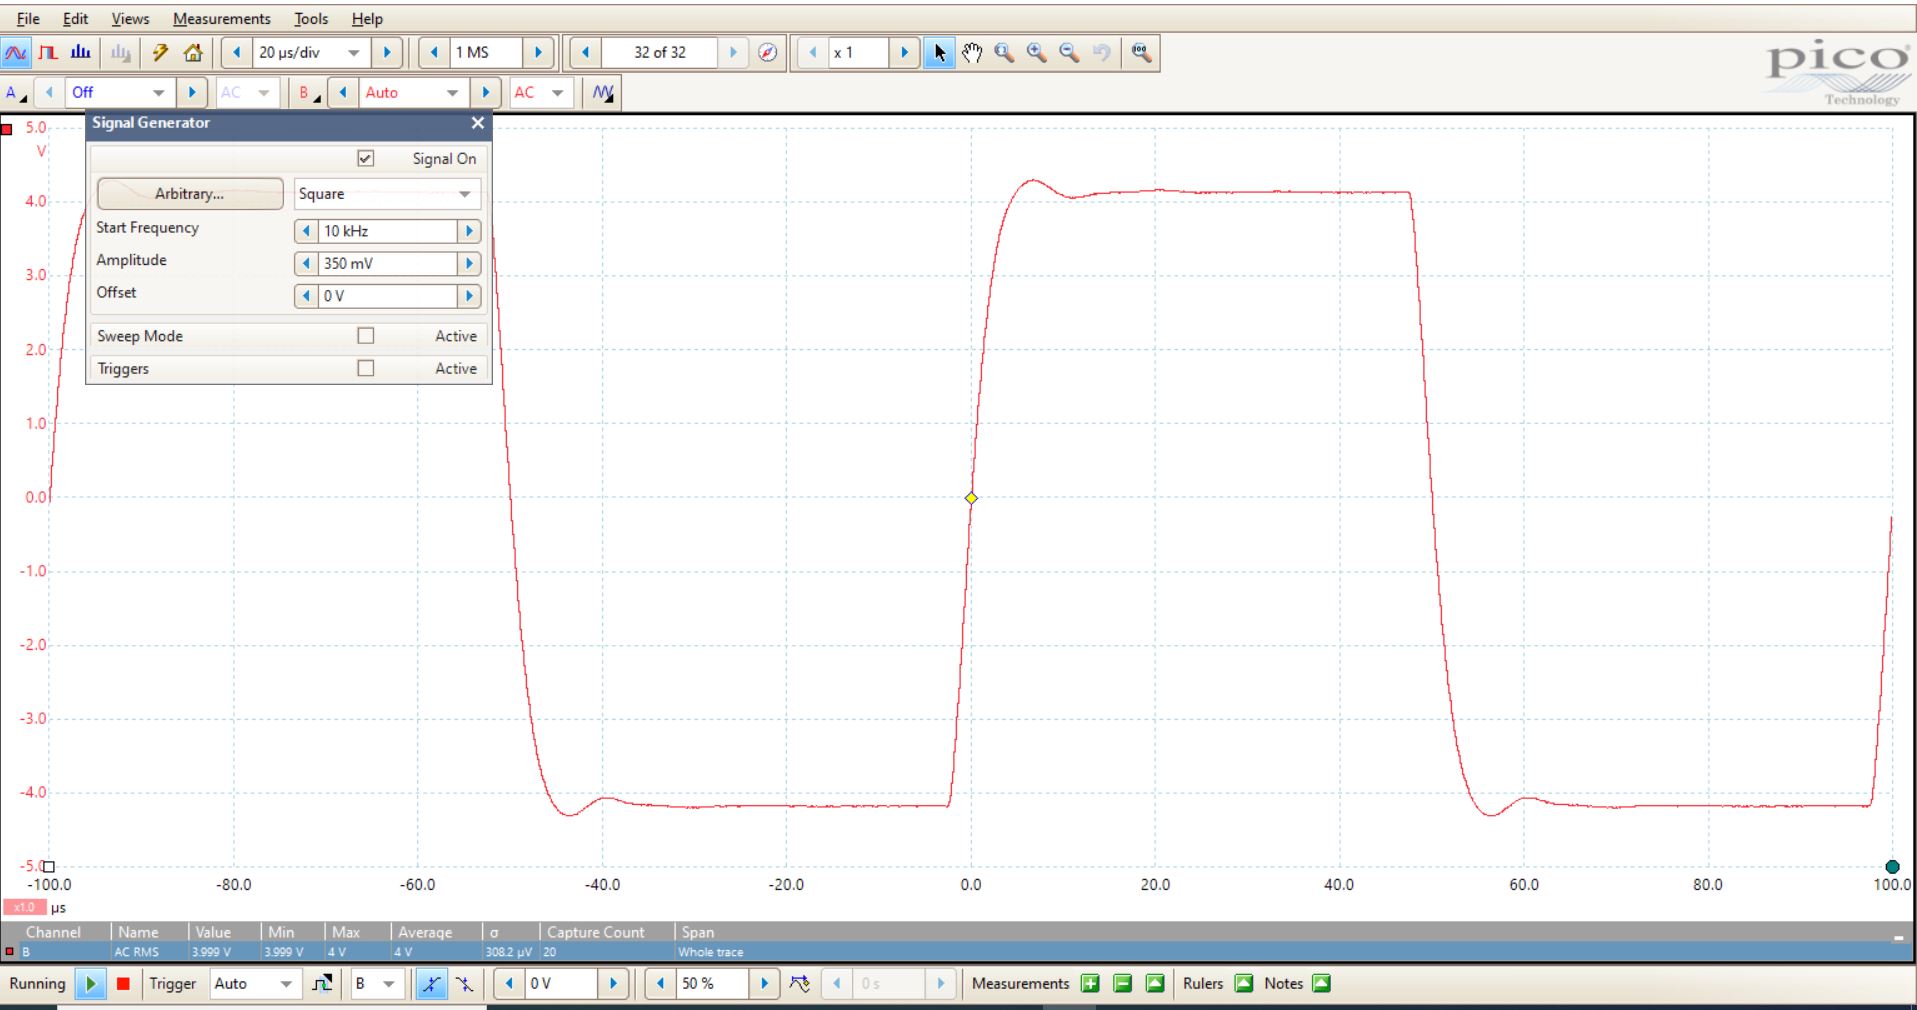Screen dimensions: 1917x1010
Task: Switch to scope mode icon
Action: tap(16, 53)
